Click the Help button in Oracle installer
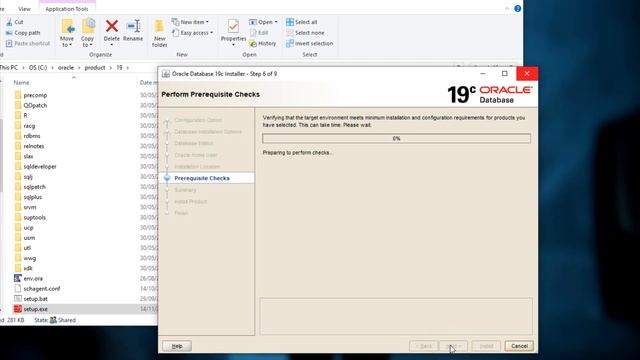 (x=177, y=346)
